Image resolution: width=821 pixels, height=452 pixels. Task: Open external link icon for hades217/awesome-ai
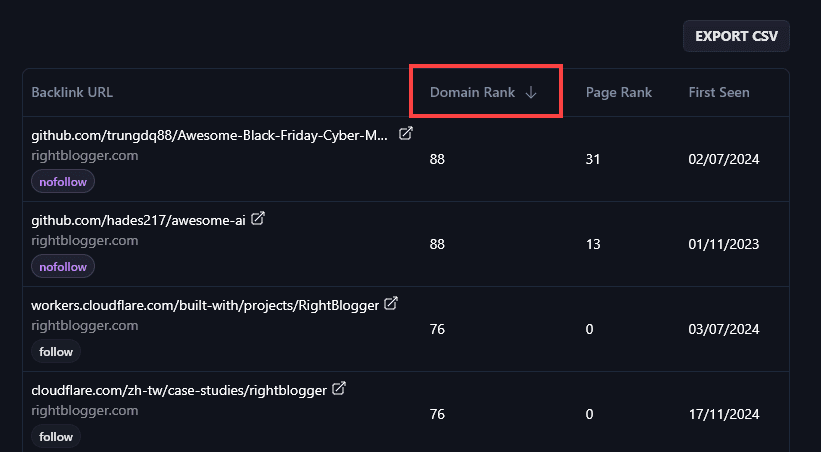(x=258, y=218)
